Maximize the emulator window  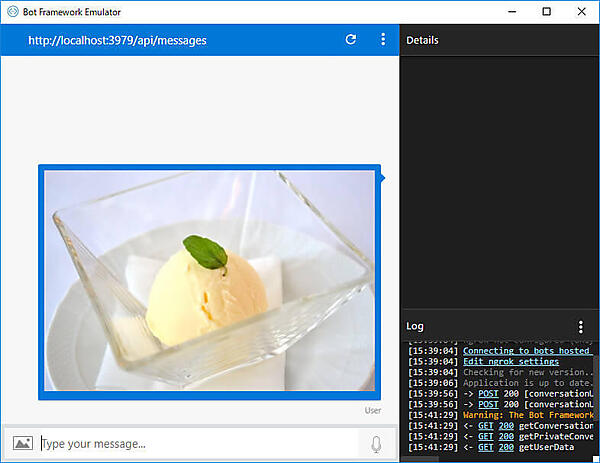tap(546, 11)
